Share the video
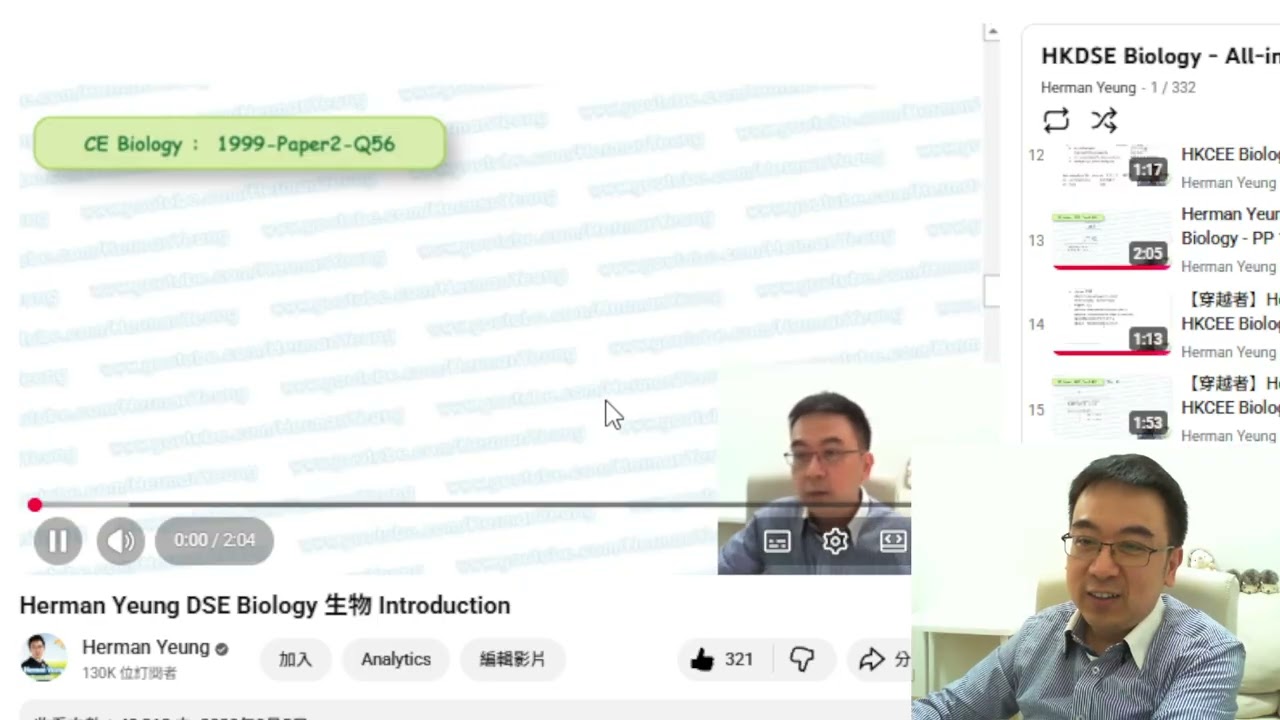Viewport: 1280px width, 720px height. point(884,659)
